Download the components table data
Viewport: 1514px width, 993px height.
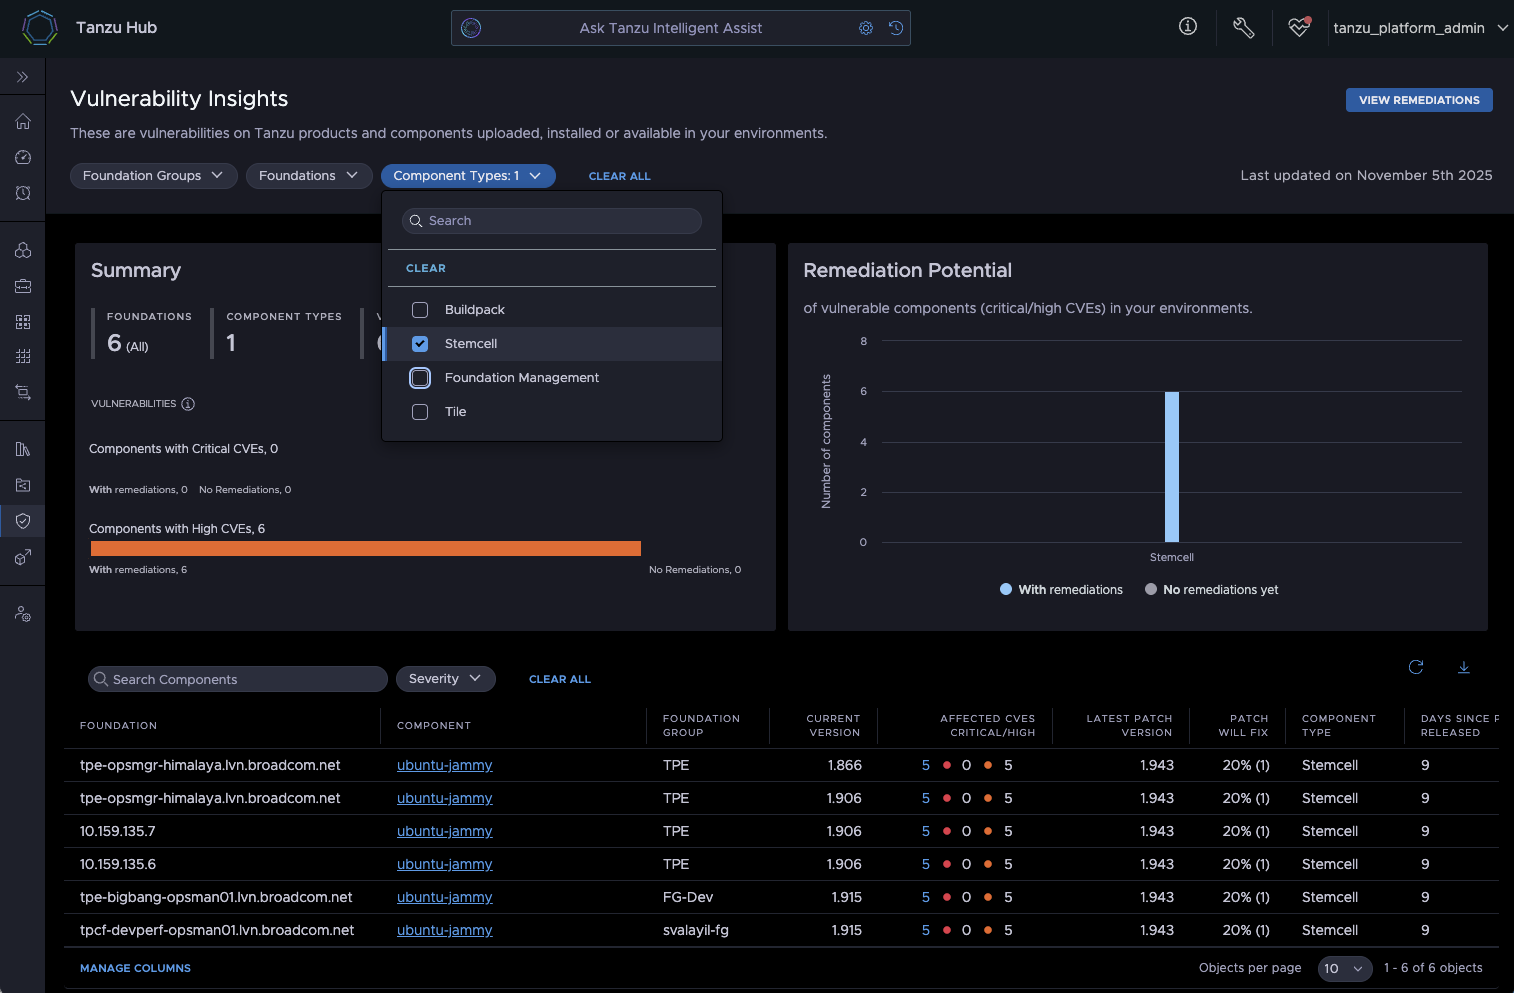1464,667
